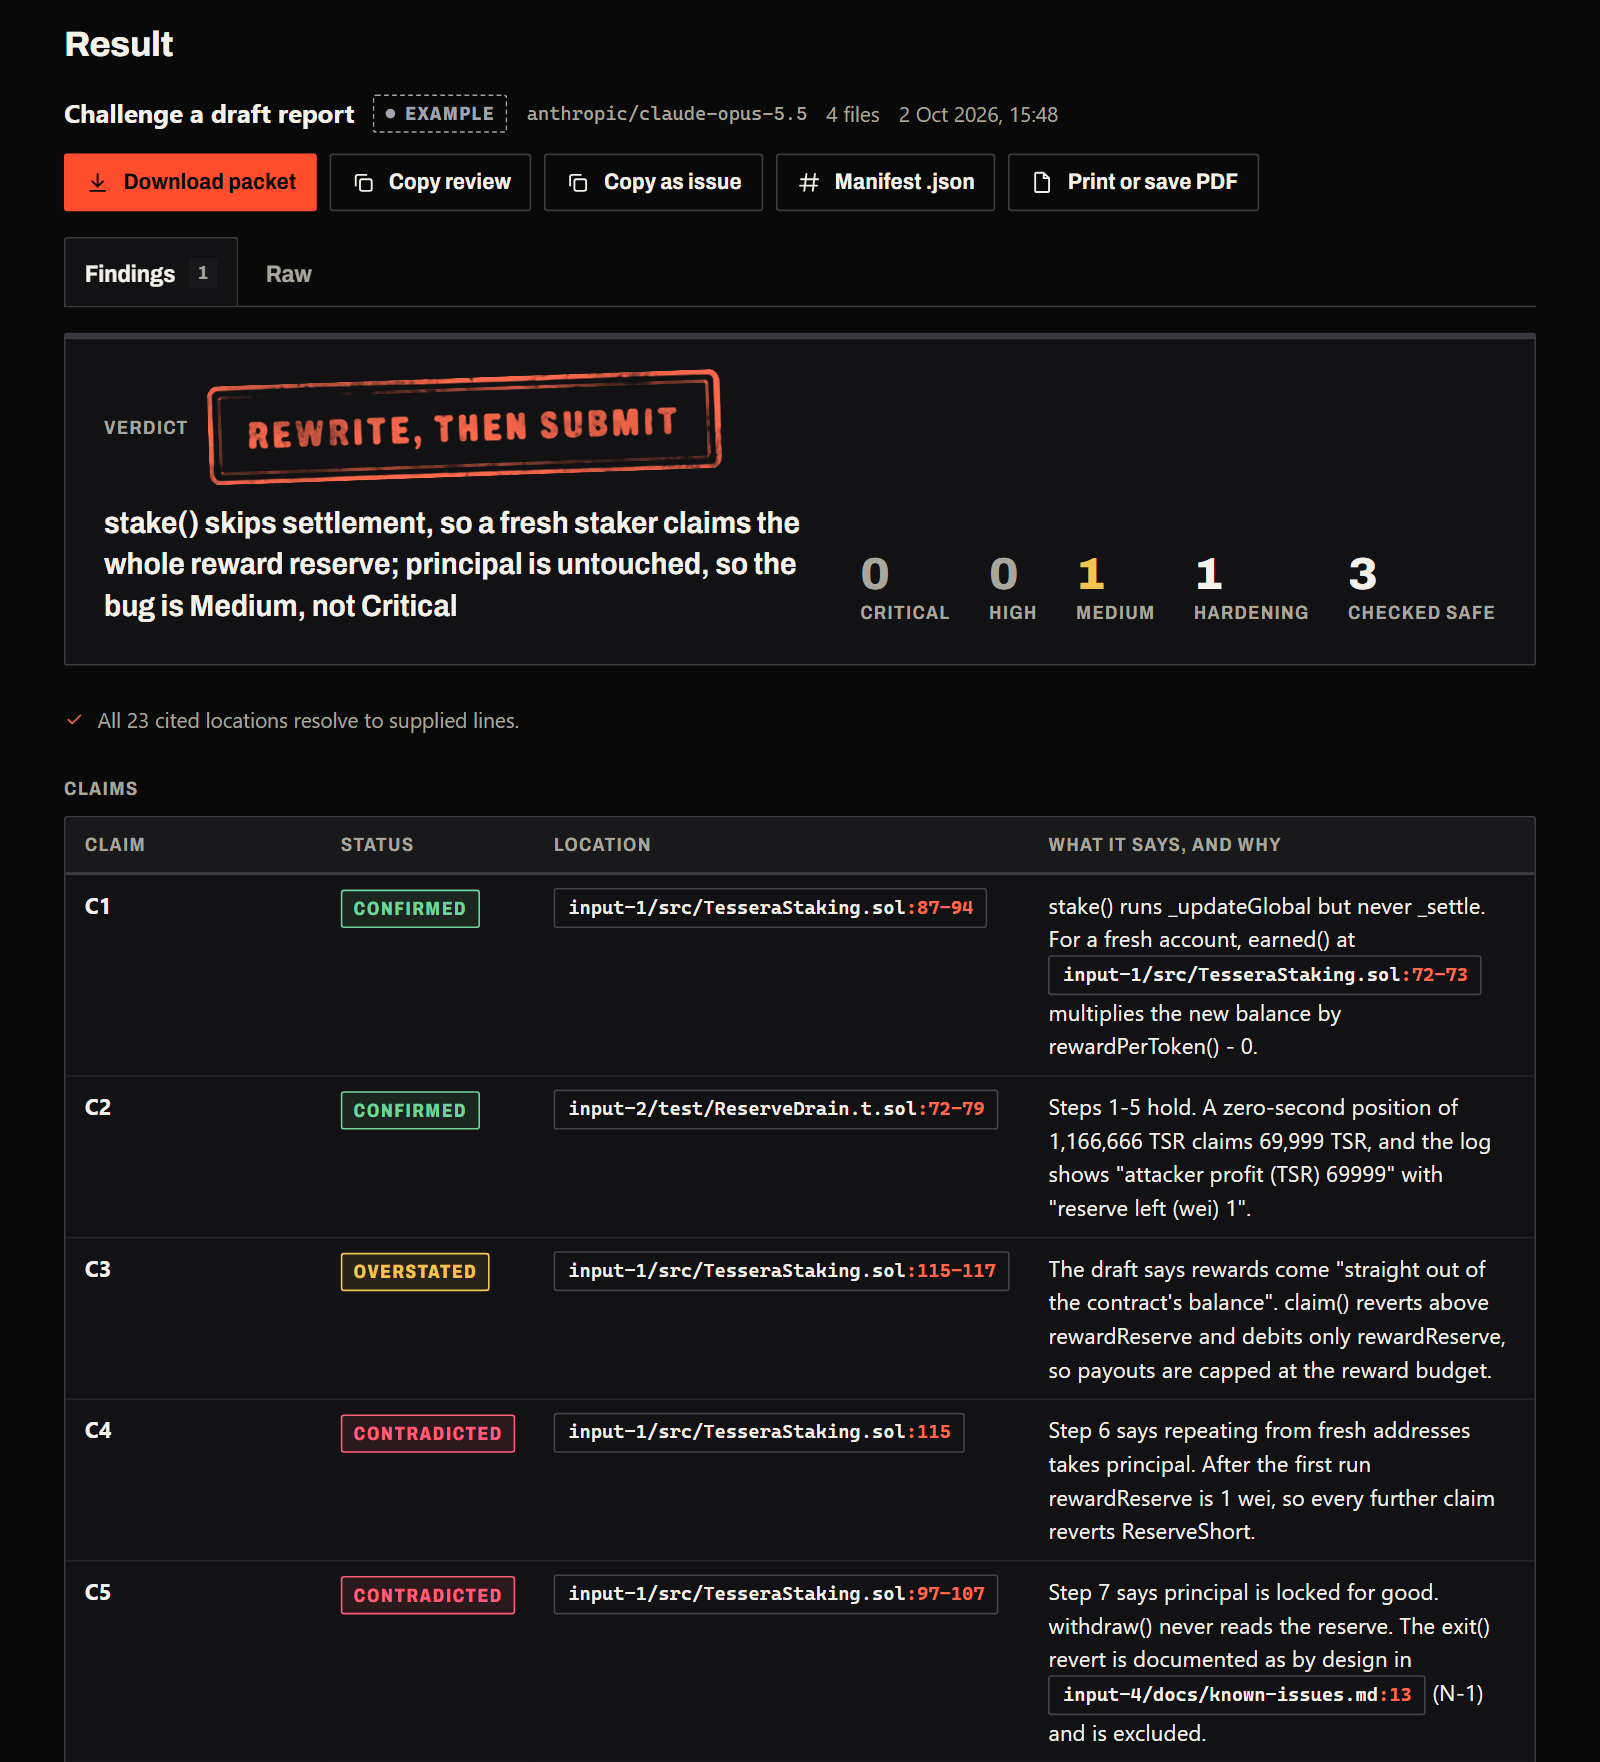
Task: Click the claim ID C3
Action: click(98, 1270)
